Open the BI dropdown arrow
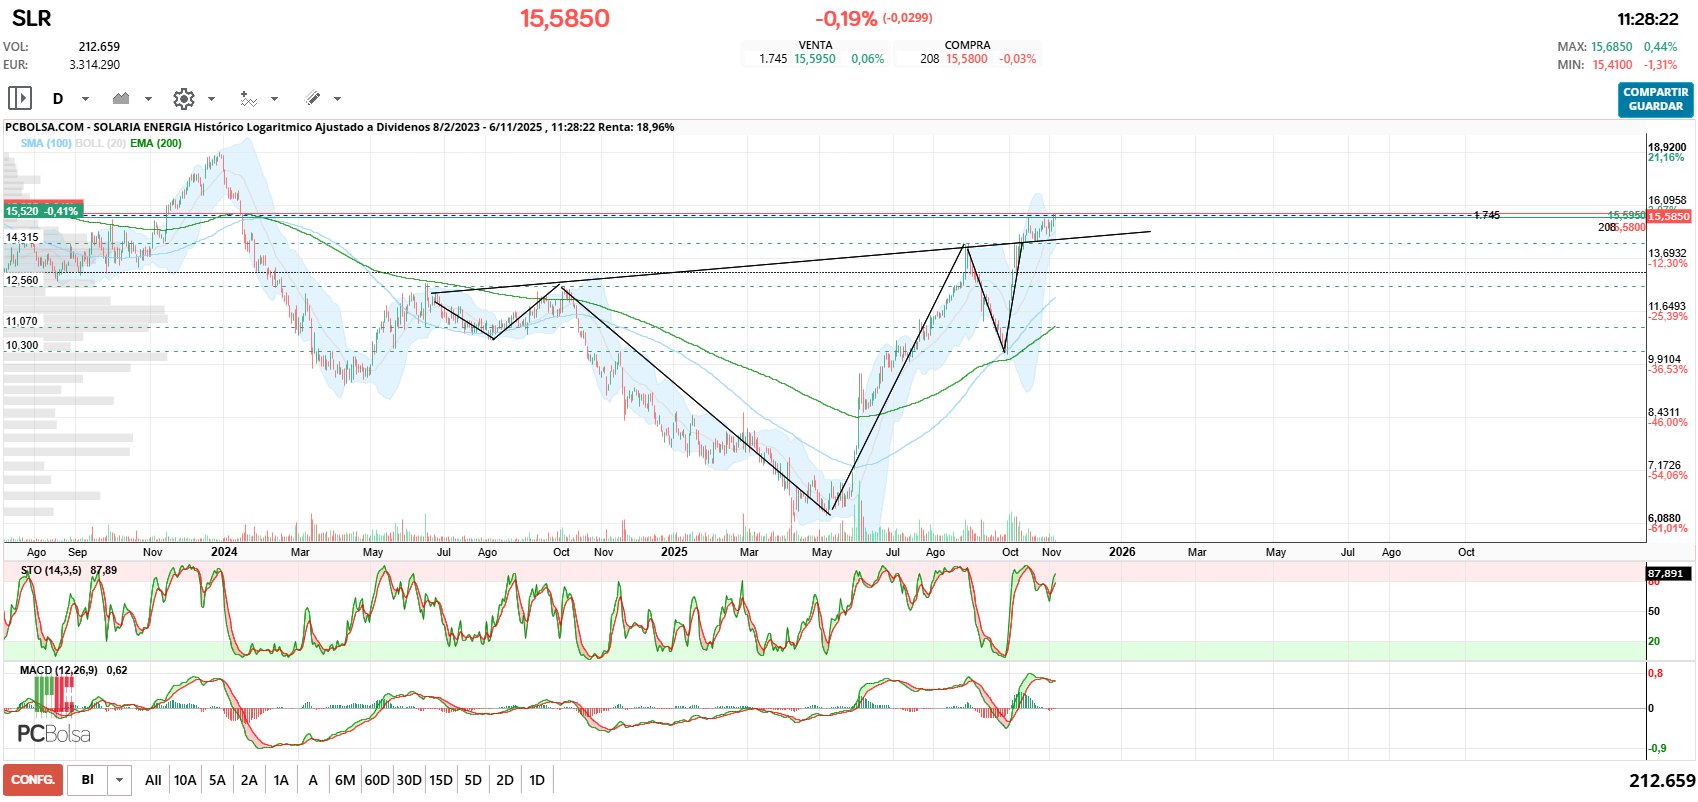 coord(120,780)
